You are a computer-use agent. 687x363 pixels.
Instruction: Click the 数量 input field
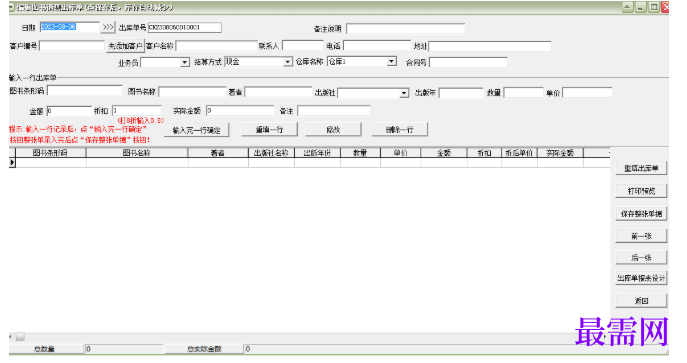click(524, 93)
